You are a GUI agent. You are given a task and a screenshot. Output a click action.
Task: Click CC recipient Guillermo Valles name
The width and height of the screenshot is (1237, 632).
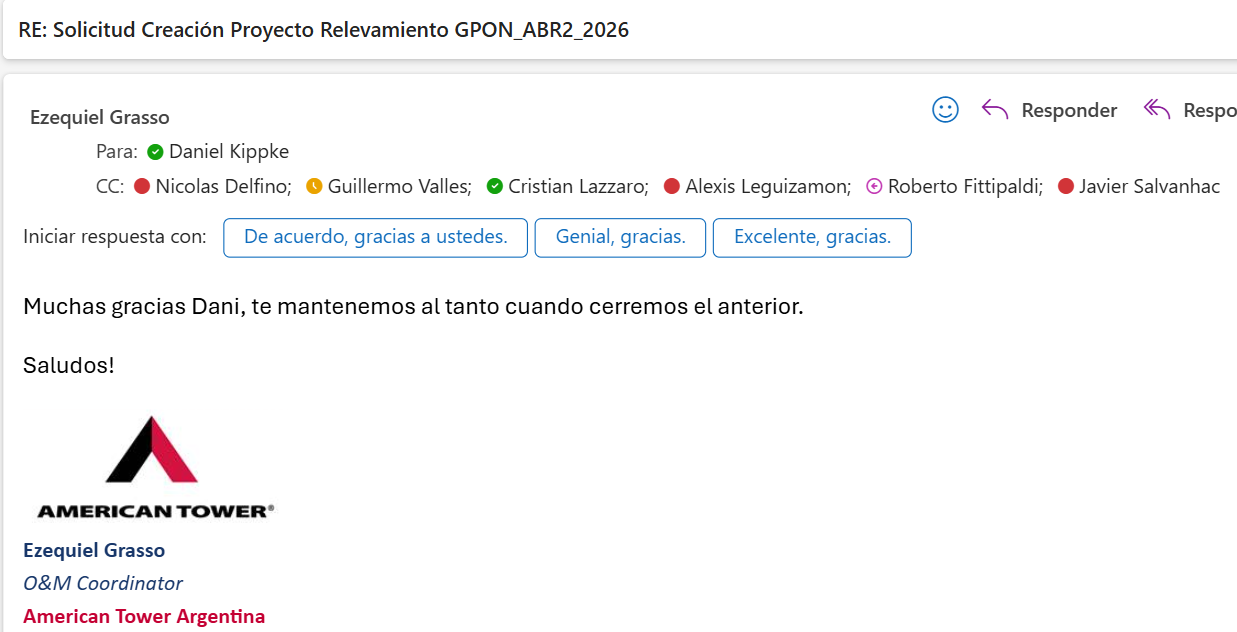click(399, 186)
